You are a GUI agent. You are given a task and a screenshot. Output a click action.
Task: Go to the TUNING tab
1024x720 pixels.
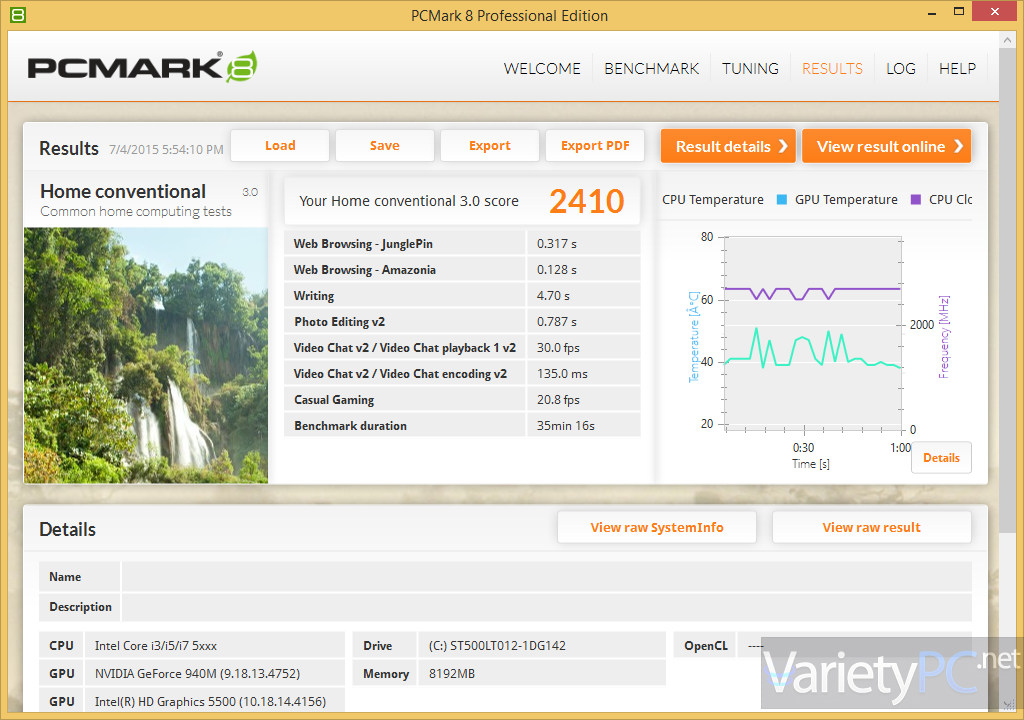click(750, 69)
